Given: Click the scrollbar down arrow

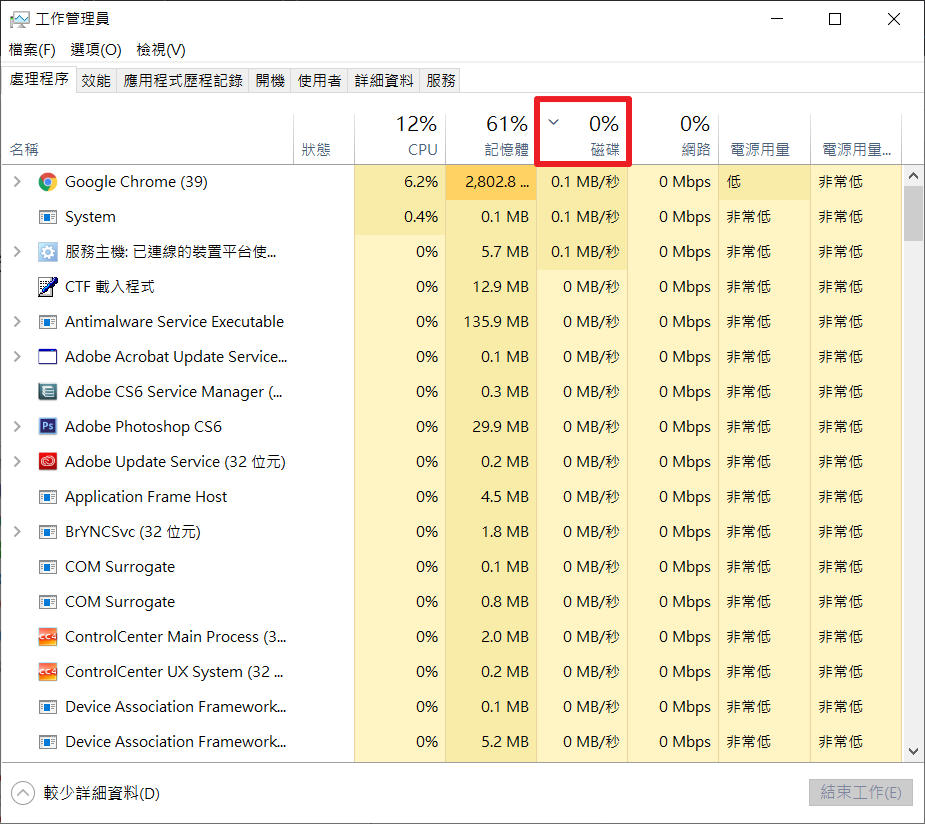Looking at the screenshot, I should [913, 751].
